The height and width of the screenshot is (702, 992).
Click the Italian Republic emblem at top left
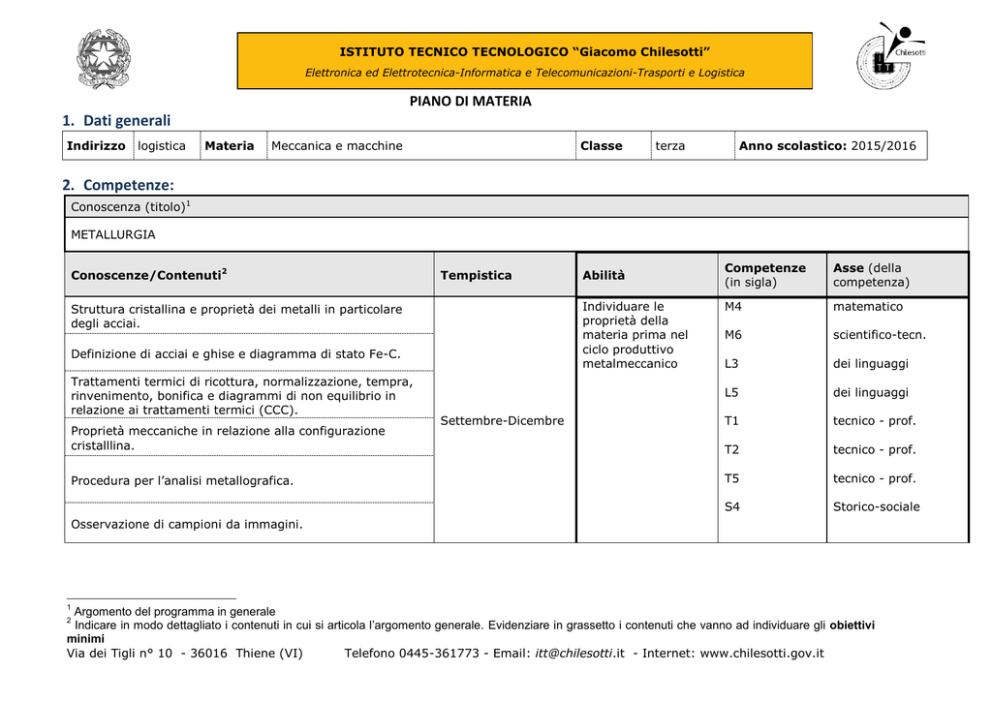point(111,58)
